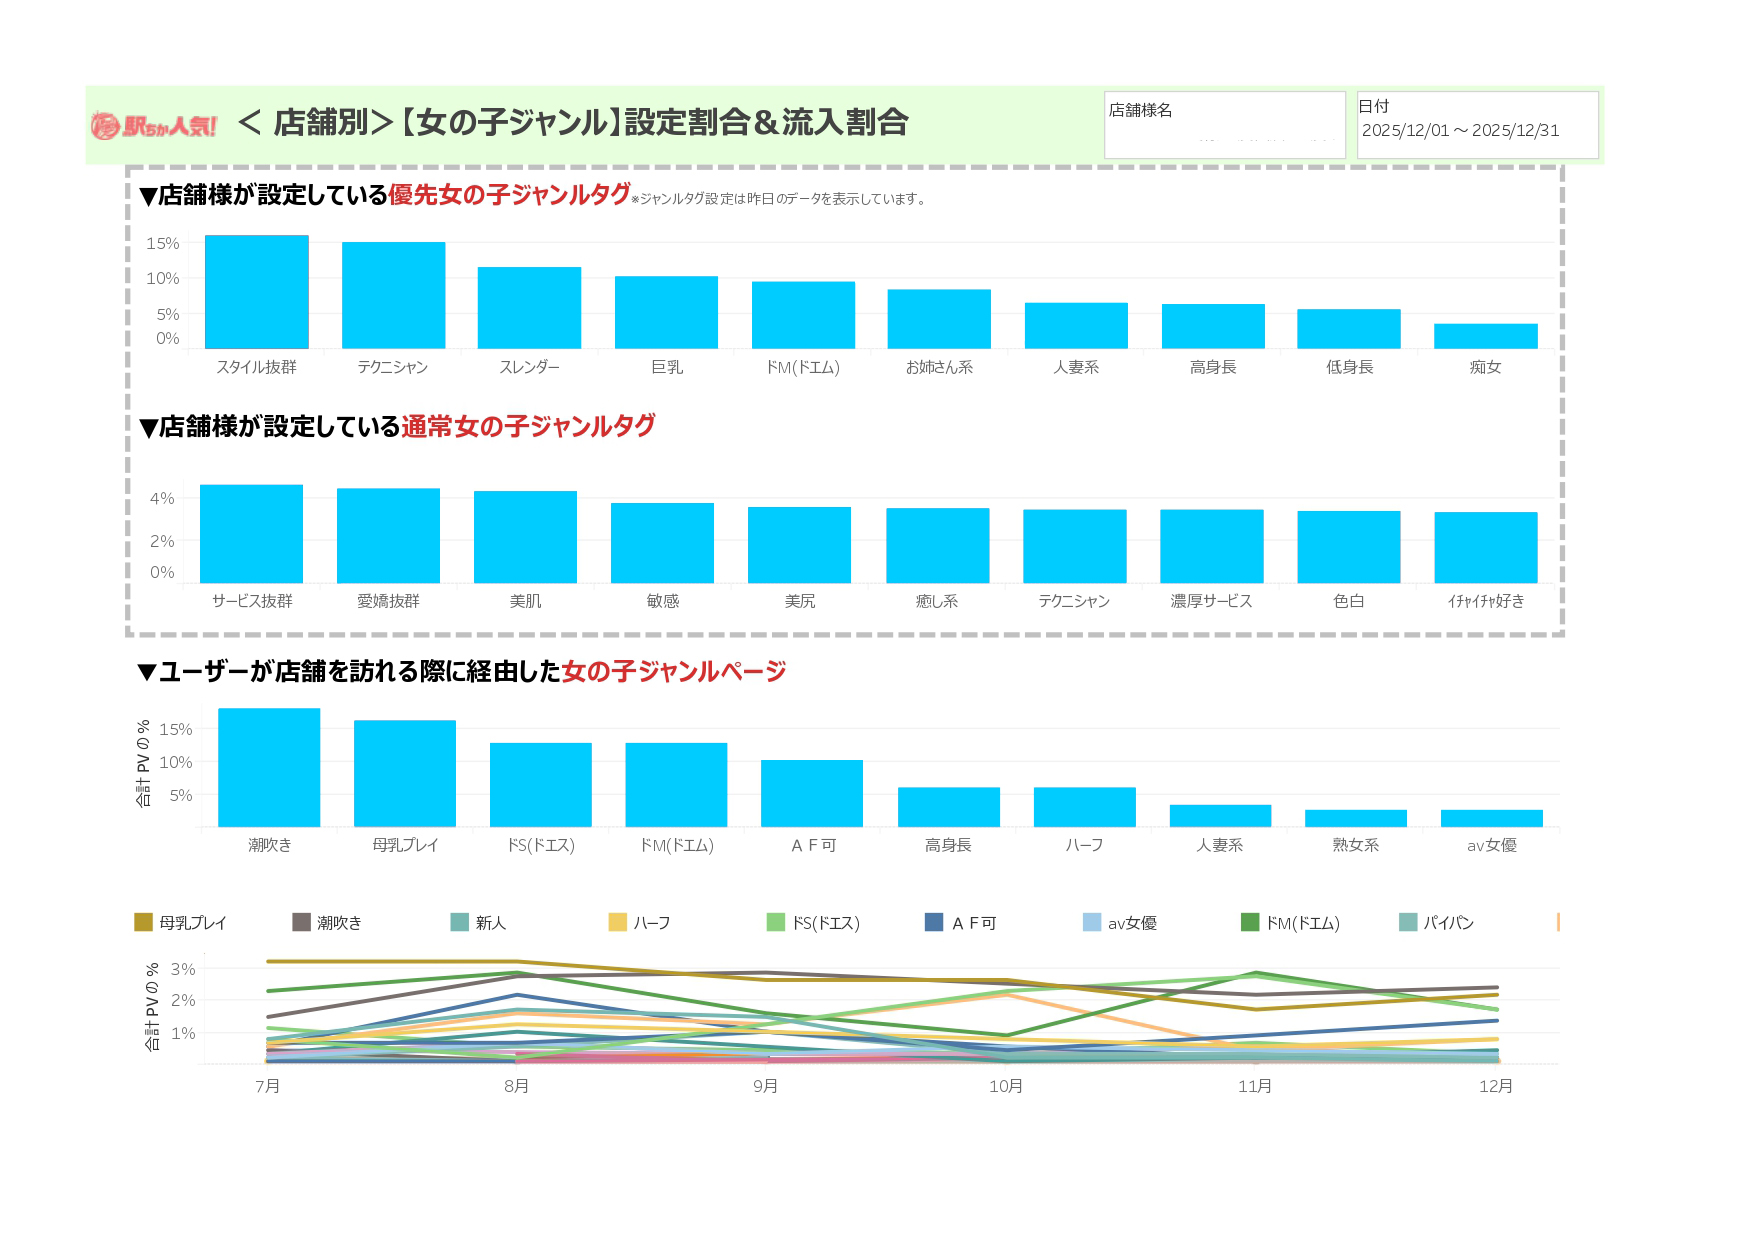Screen dimensions: 1755x1240
Task: Click the 熟女系 bar in genre page chart
Action: tap(1356, 818)
